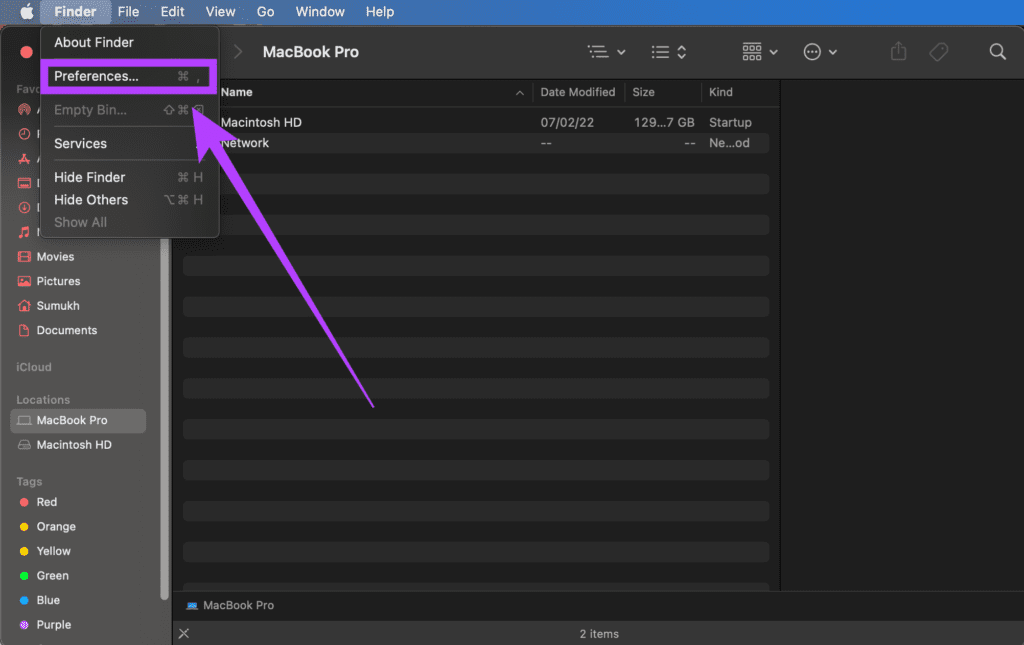Open the group-by grid dropdown
The height and width of the screenshot is (645, 1024).
coord(760,52)
